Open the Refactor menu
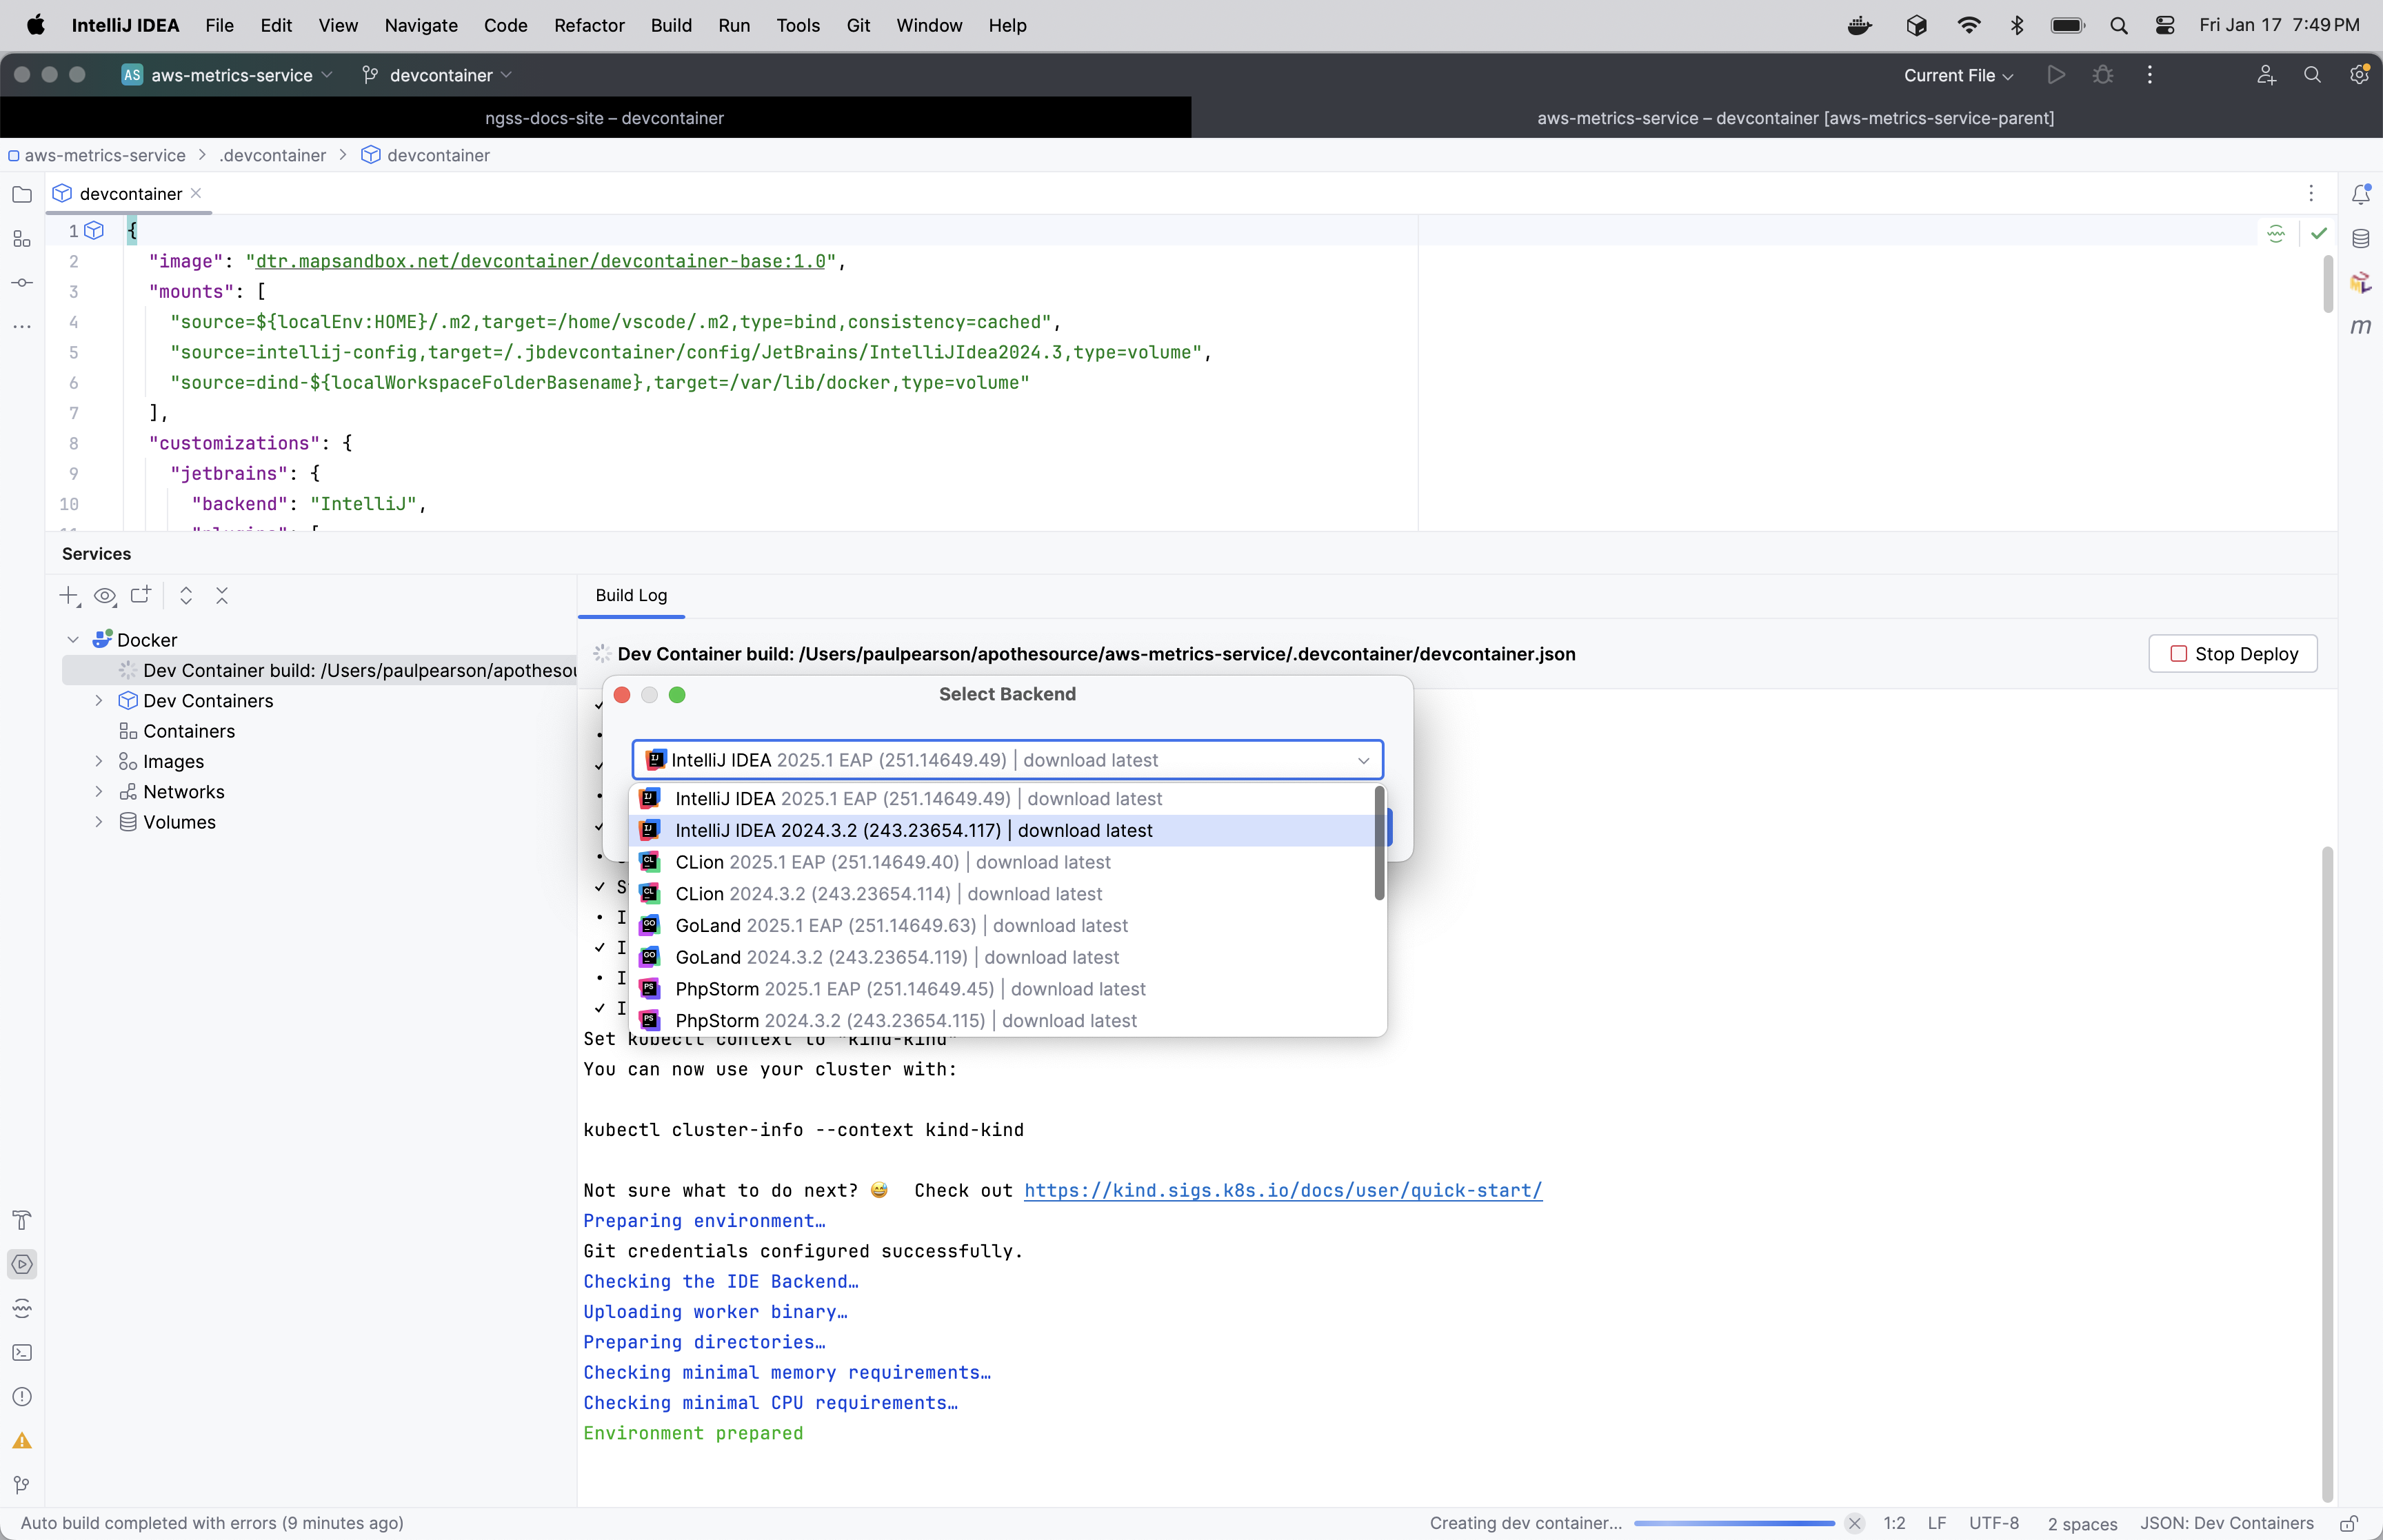This screenshot has width=2383, height=1540. point(589,25)
